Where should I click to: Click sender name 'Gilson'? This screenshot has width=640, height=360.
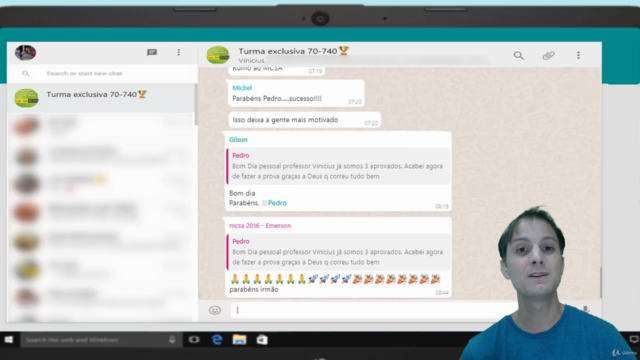(238, 140)
